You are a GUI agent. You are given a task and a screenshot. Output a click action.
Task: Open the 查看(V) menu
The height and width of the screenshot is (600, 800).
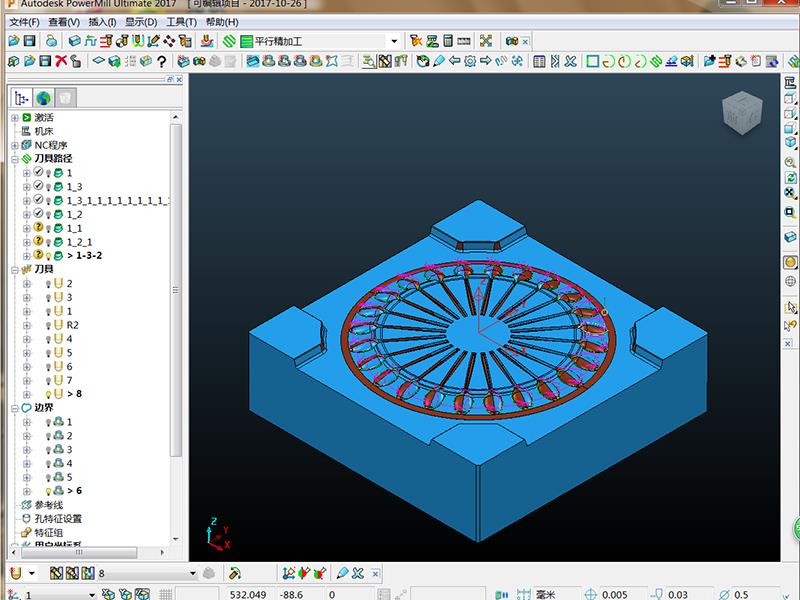(64, 22)
